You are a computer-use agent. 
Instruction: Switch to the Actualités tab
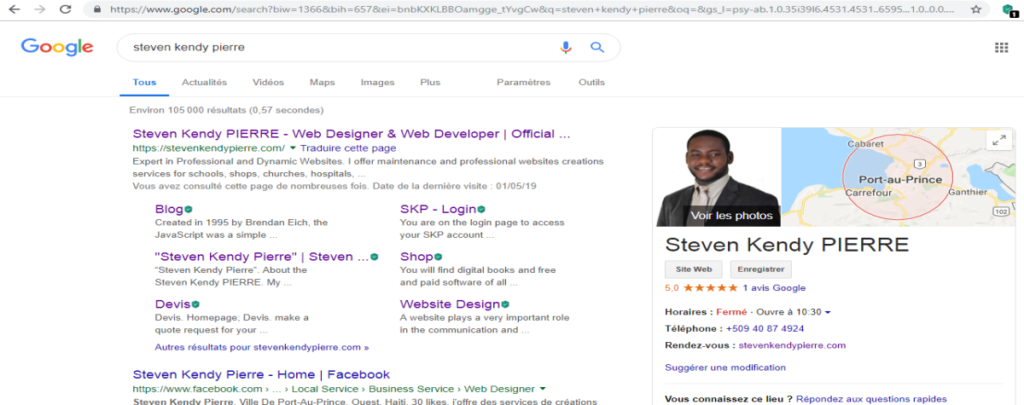pos(204,82)
